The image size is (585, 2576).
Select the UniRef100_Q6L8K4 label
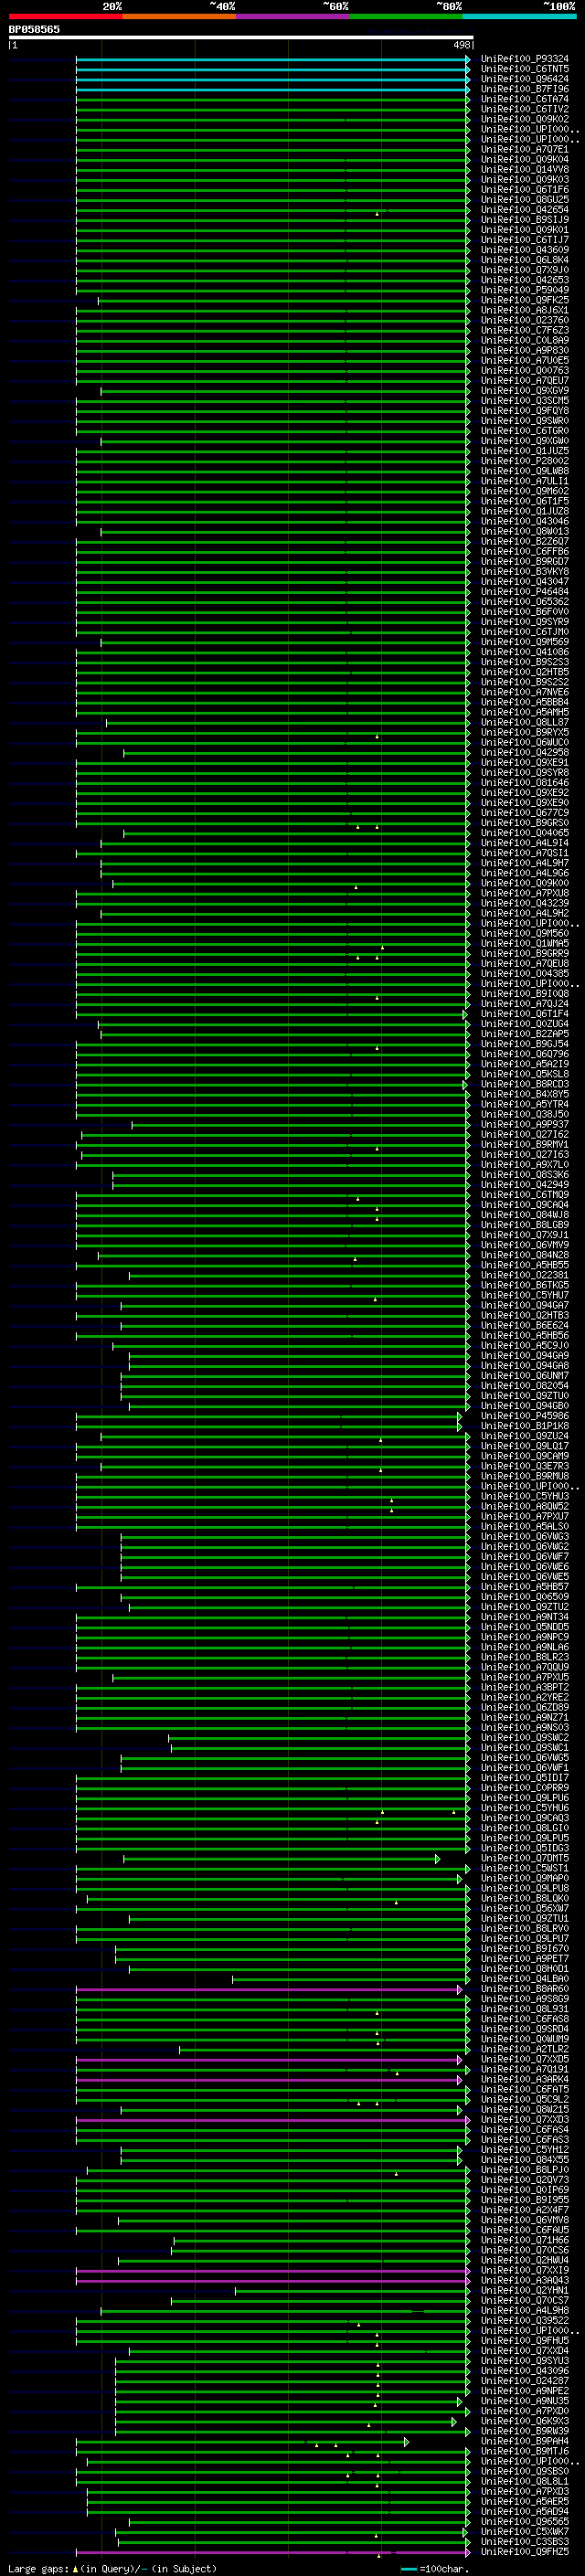coord(525,260)
